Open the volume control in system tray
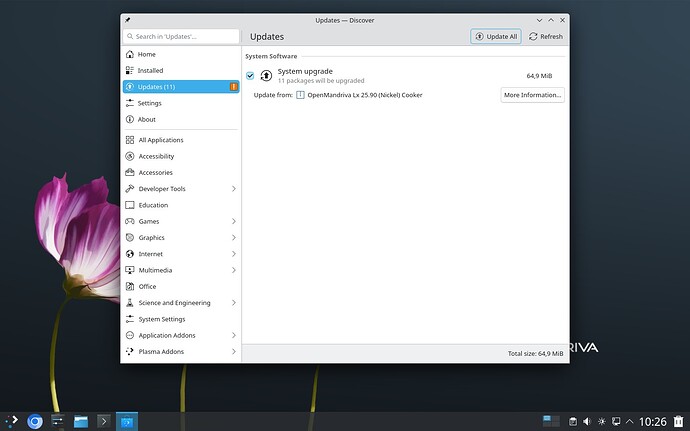 [586, 421]
